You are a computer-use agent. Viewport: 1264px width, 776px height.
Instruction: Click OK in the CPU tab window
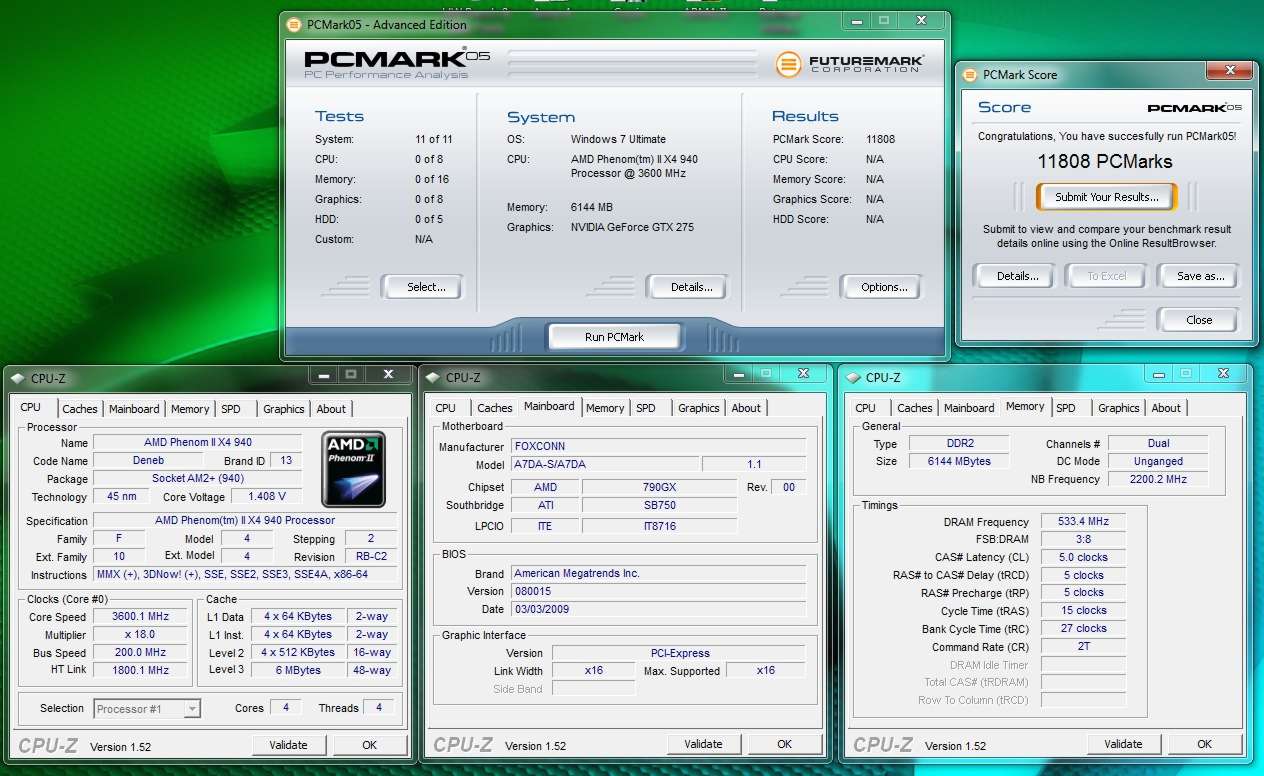pos(369,745)
